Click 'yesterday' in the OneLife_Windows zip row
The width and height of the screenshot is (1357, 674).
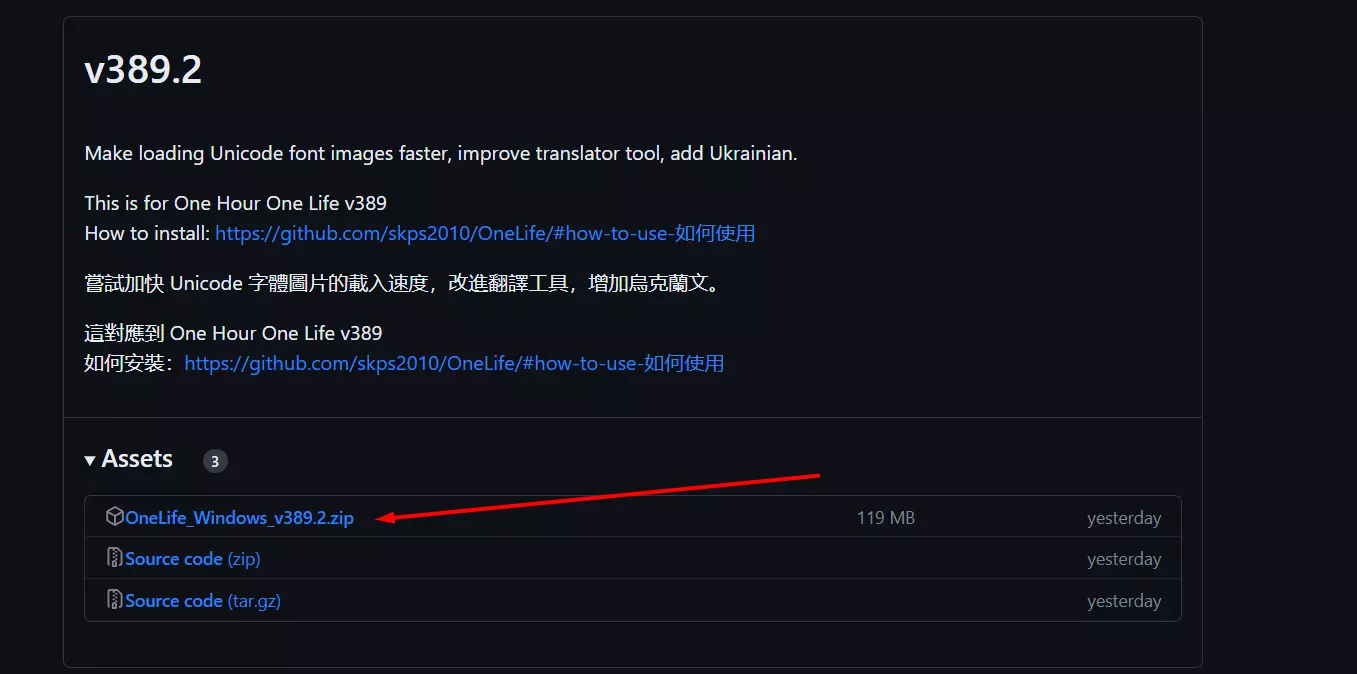pos(1124,518)
